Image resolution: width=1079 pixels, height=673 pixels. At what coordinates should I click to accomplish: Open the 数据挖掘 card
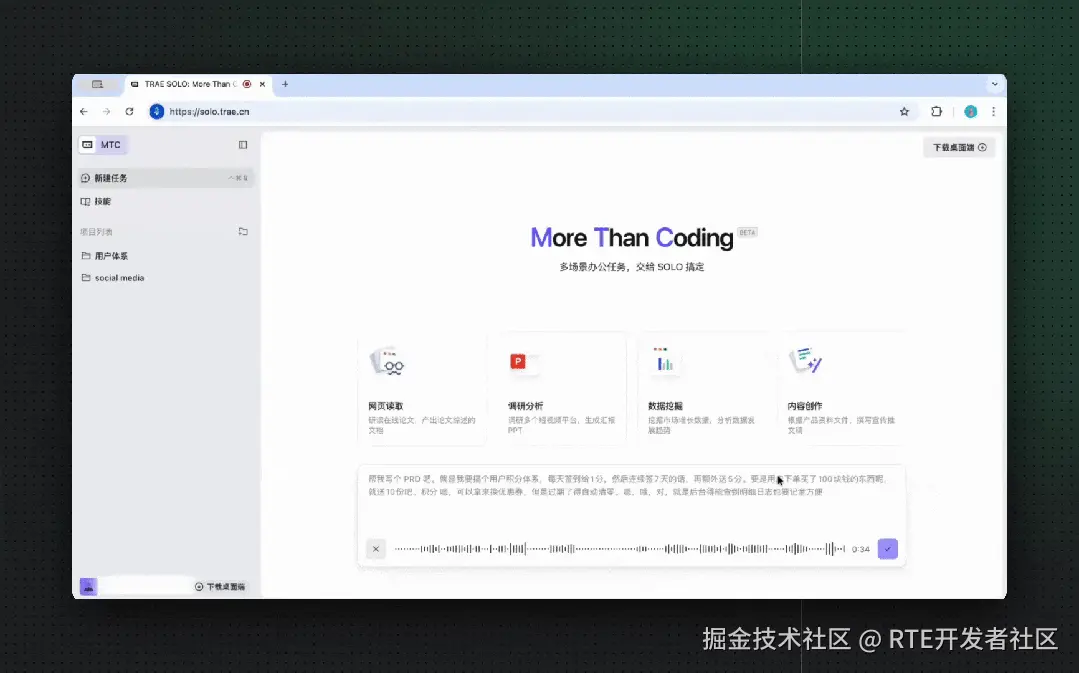tap(702, 389)
